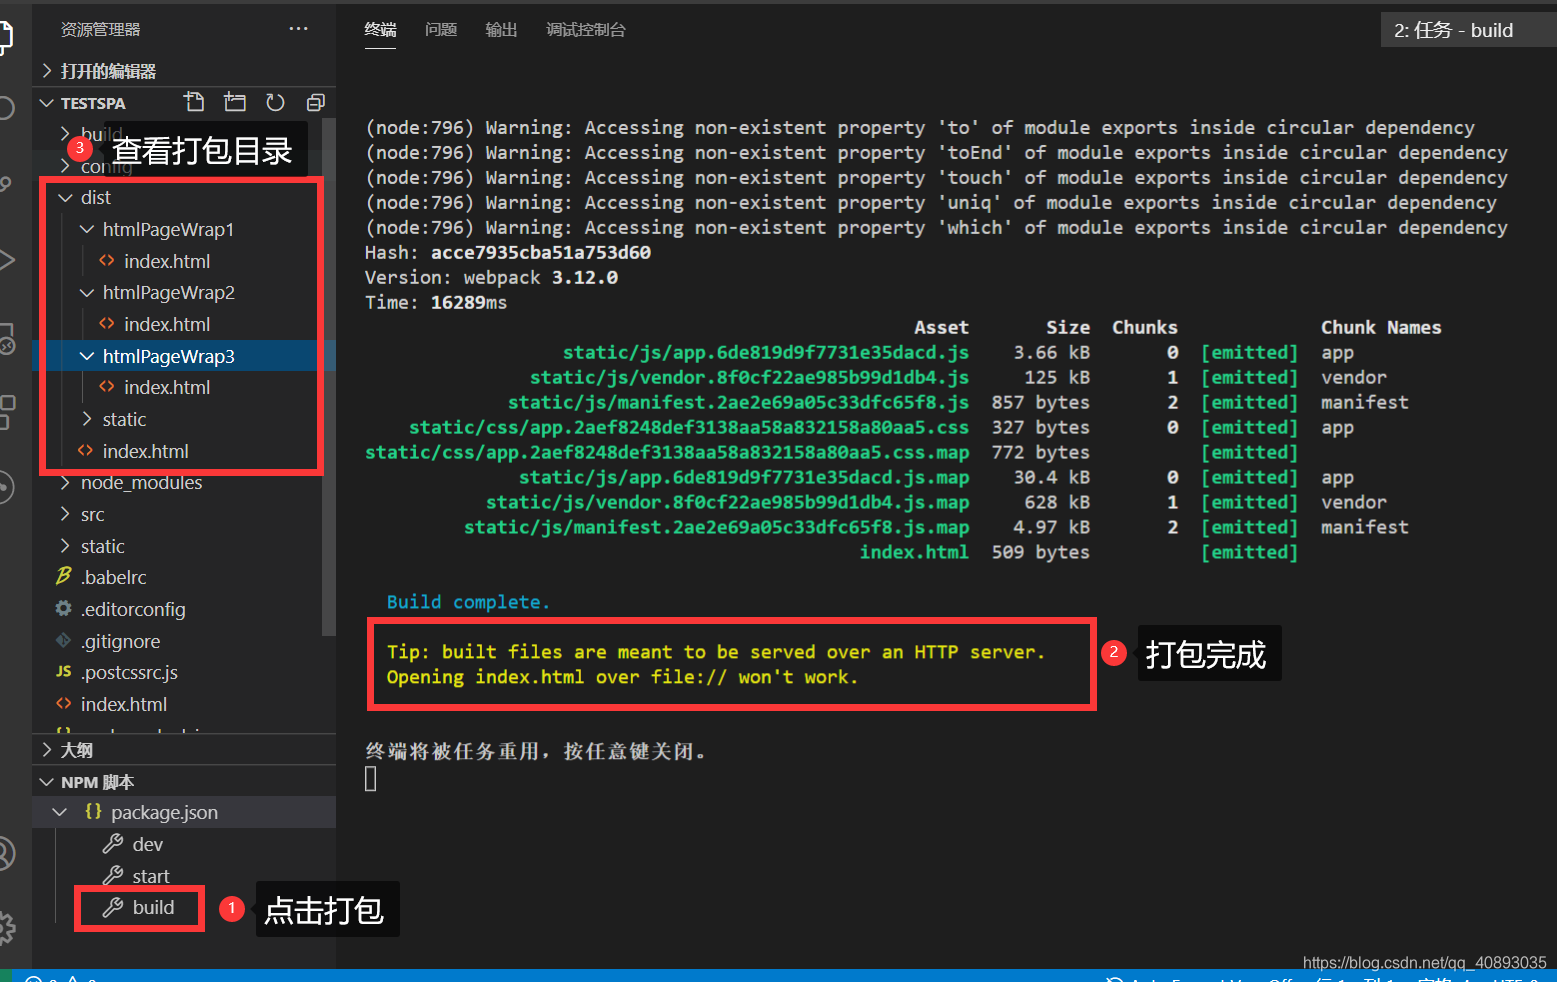
Task: Run the start npm script
Action: pos(151,876)
